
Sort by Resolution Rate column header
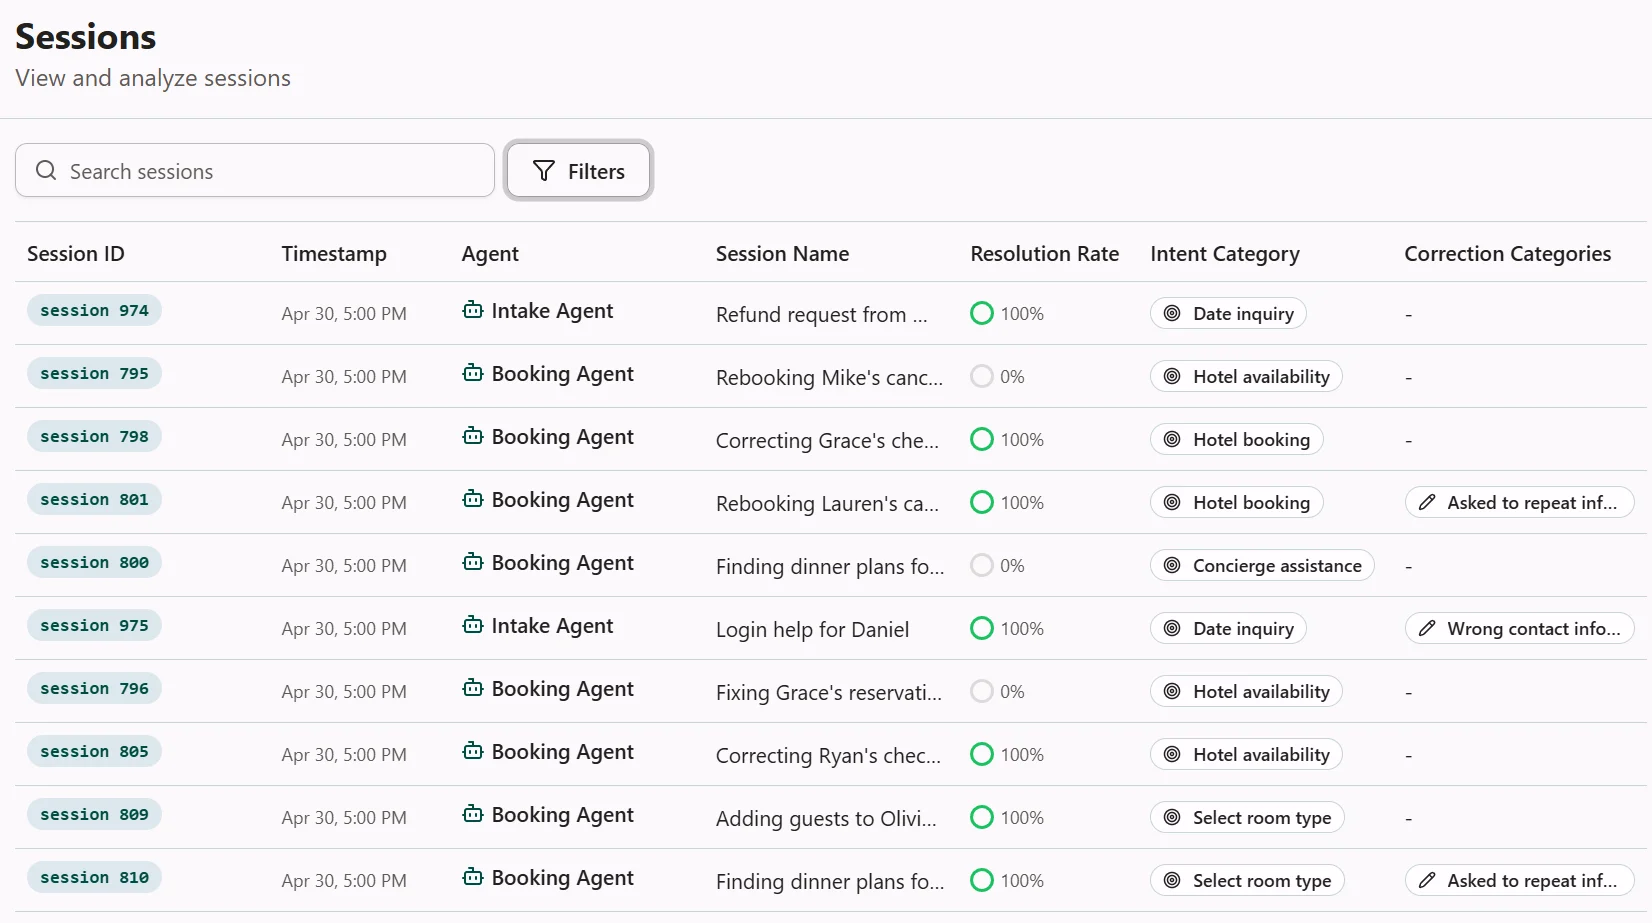pos(1044,254)
